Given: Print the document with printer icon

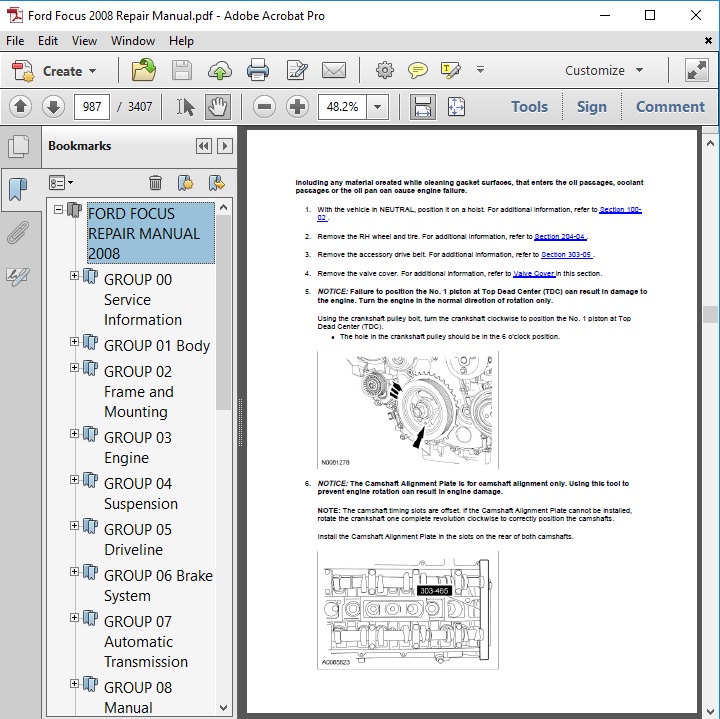Looking at the screenshot, I should [x=258, y=70].
